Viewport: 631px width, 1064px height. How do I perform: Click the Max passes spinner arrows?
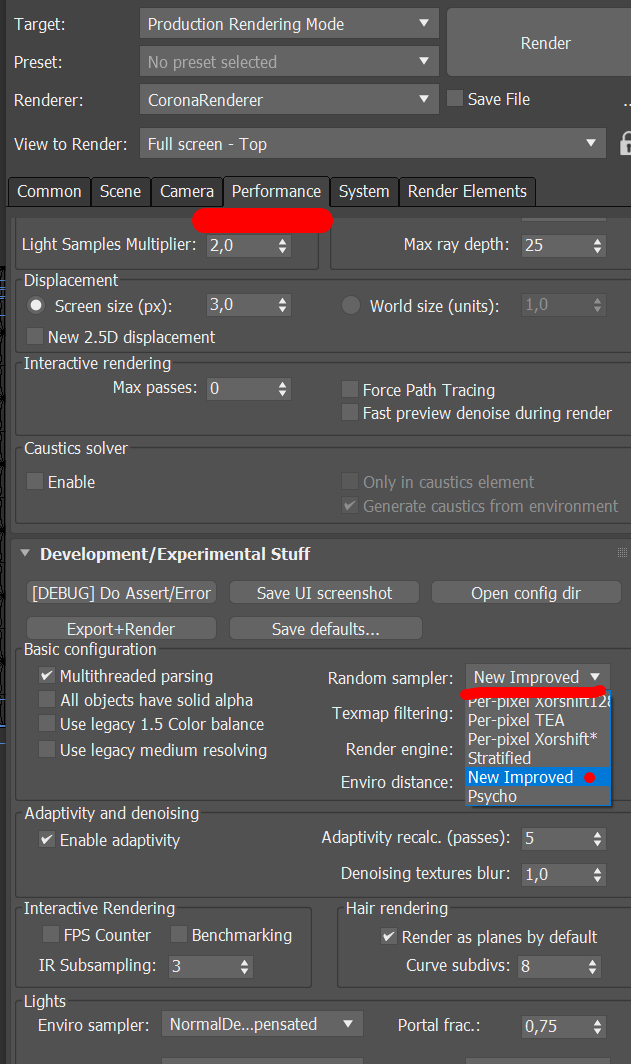pos(282,388)
